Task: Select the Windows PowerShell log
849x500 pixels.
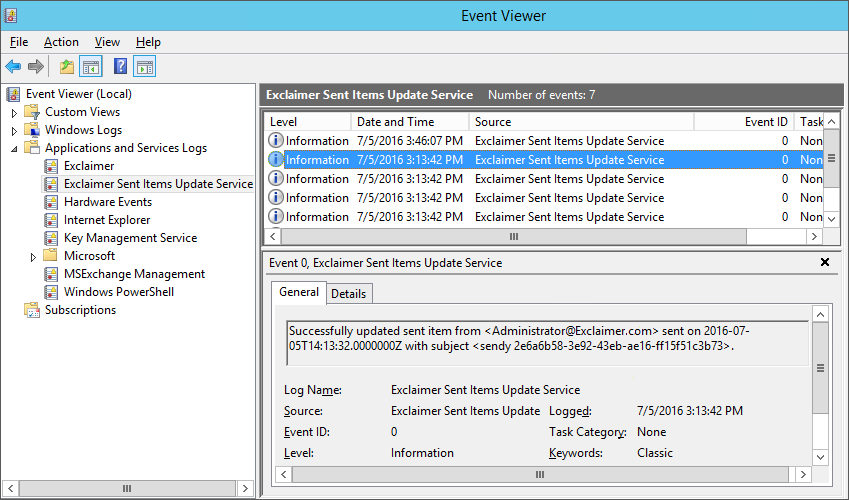Action: tap(119, 292)
